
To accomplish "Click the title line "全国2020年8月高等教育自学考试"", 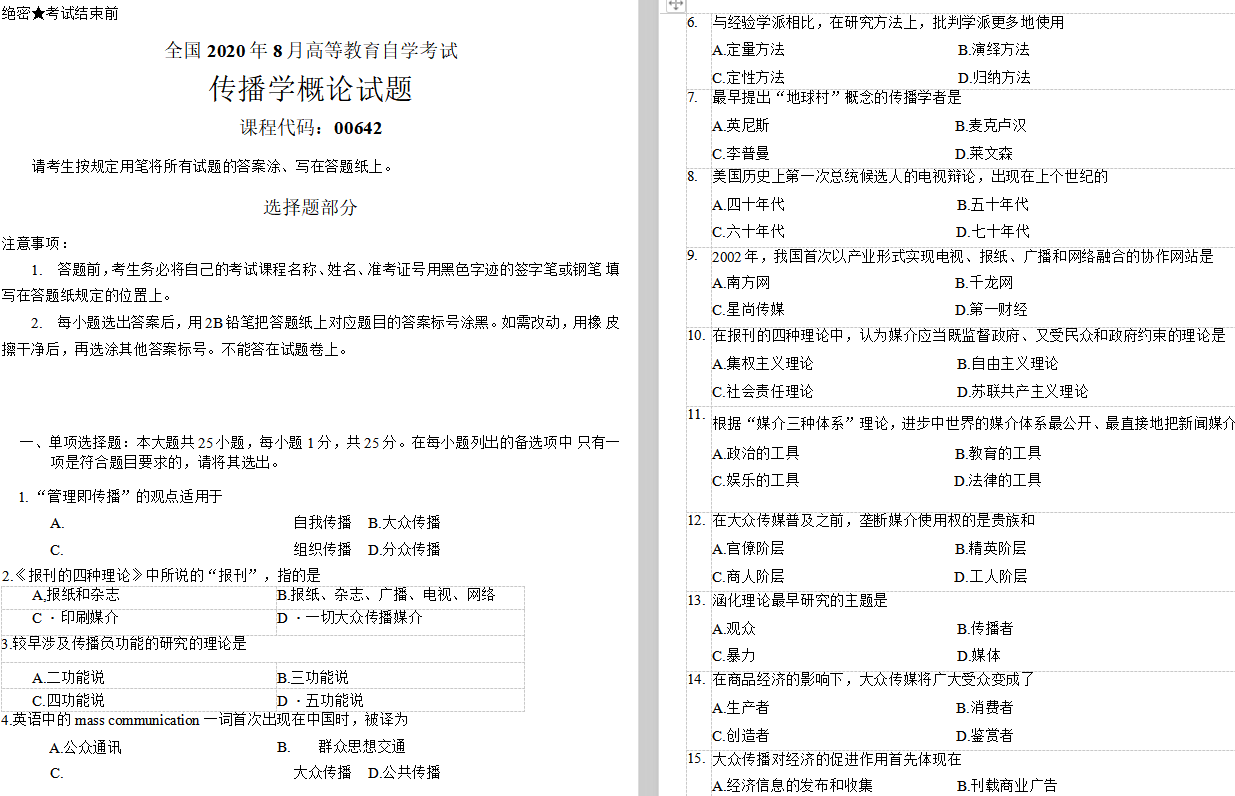I will (311, 51).
